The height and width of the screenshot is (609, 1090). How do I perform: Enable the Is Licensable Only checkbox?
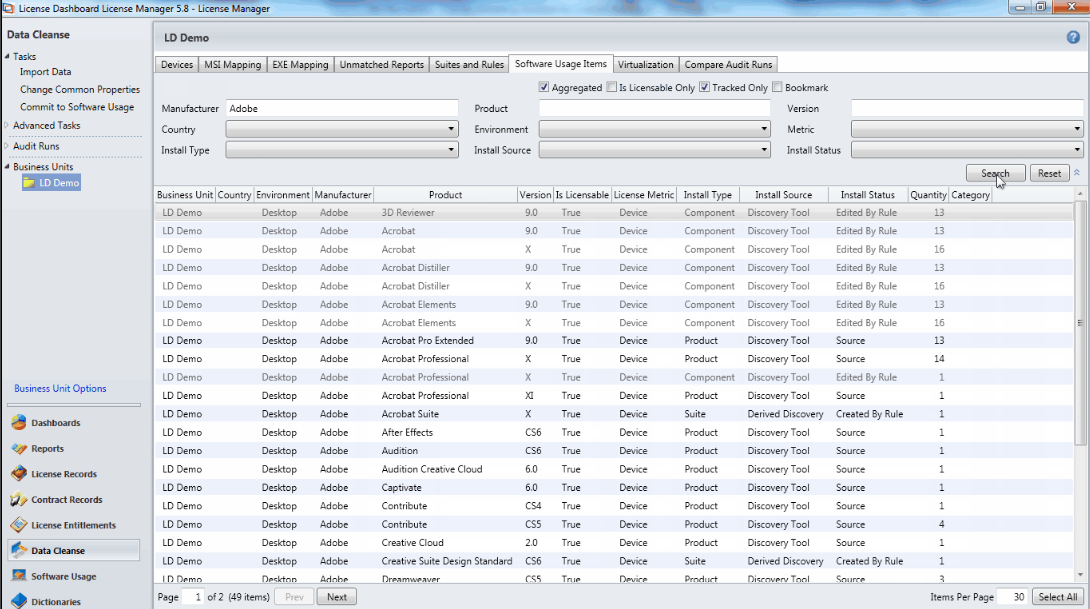point(612,88)
